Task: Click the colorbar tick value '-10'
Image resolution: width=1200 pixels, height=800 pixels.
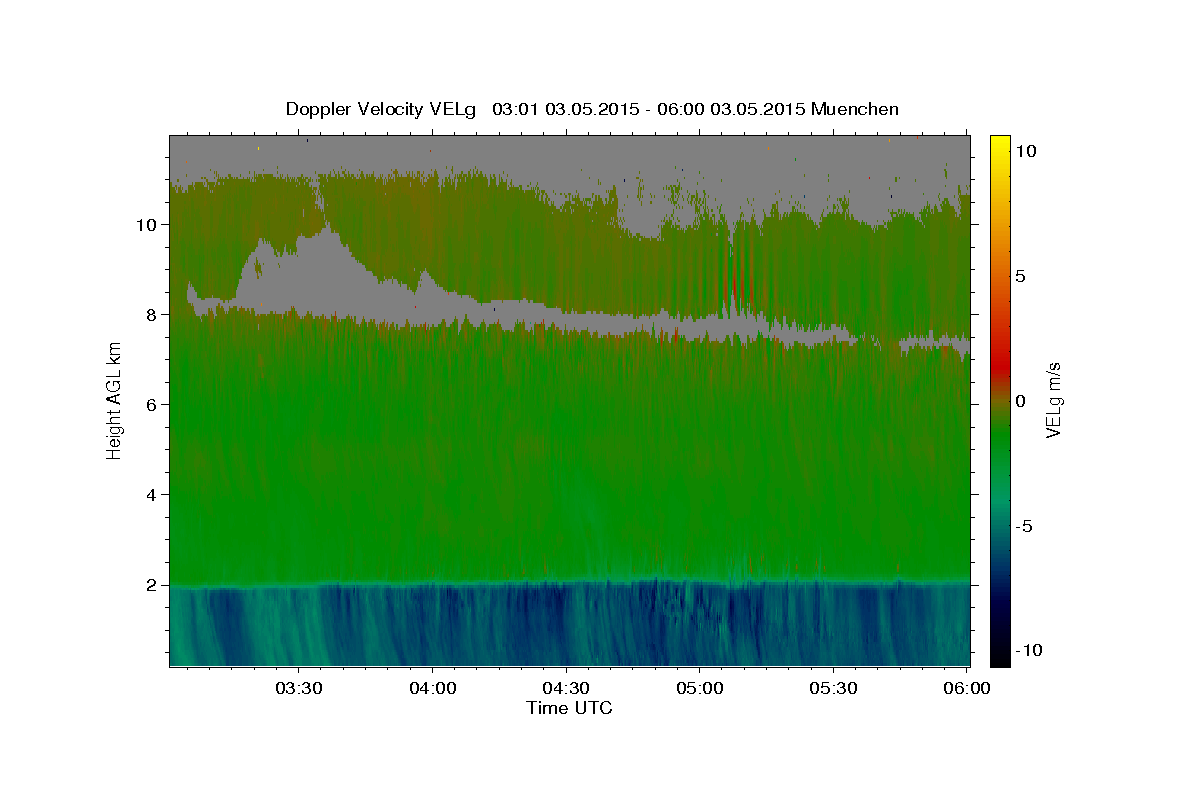Action: tap(1028, 650)
